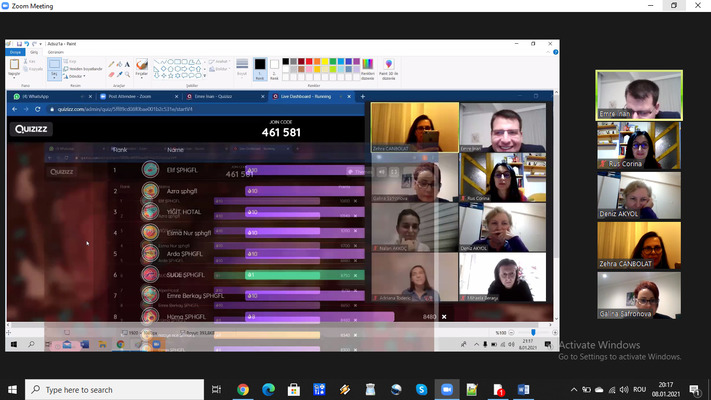Click the player name Emre Berkay ŞPHGFL
The width and height of the screenshot is (711, 400).
click(x=195, y=296)
